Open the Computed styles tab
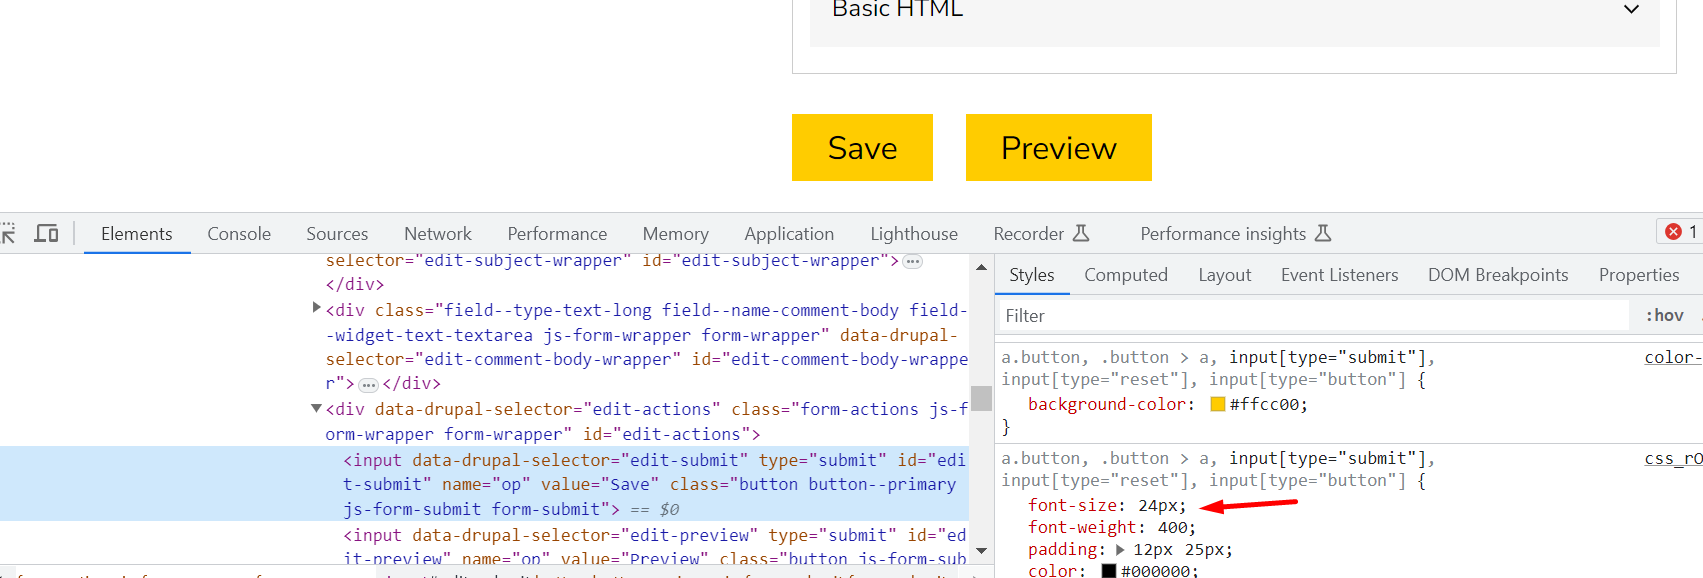Viewport: 1703px width, 578px height. point(1125,275)
